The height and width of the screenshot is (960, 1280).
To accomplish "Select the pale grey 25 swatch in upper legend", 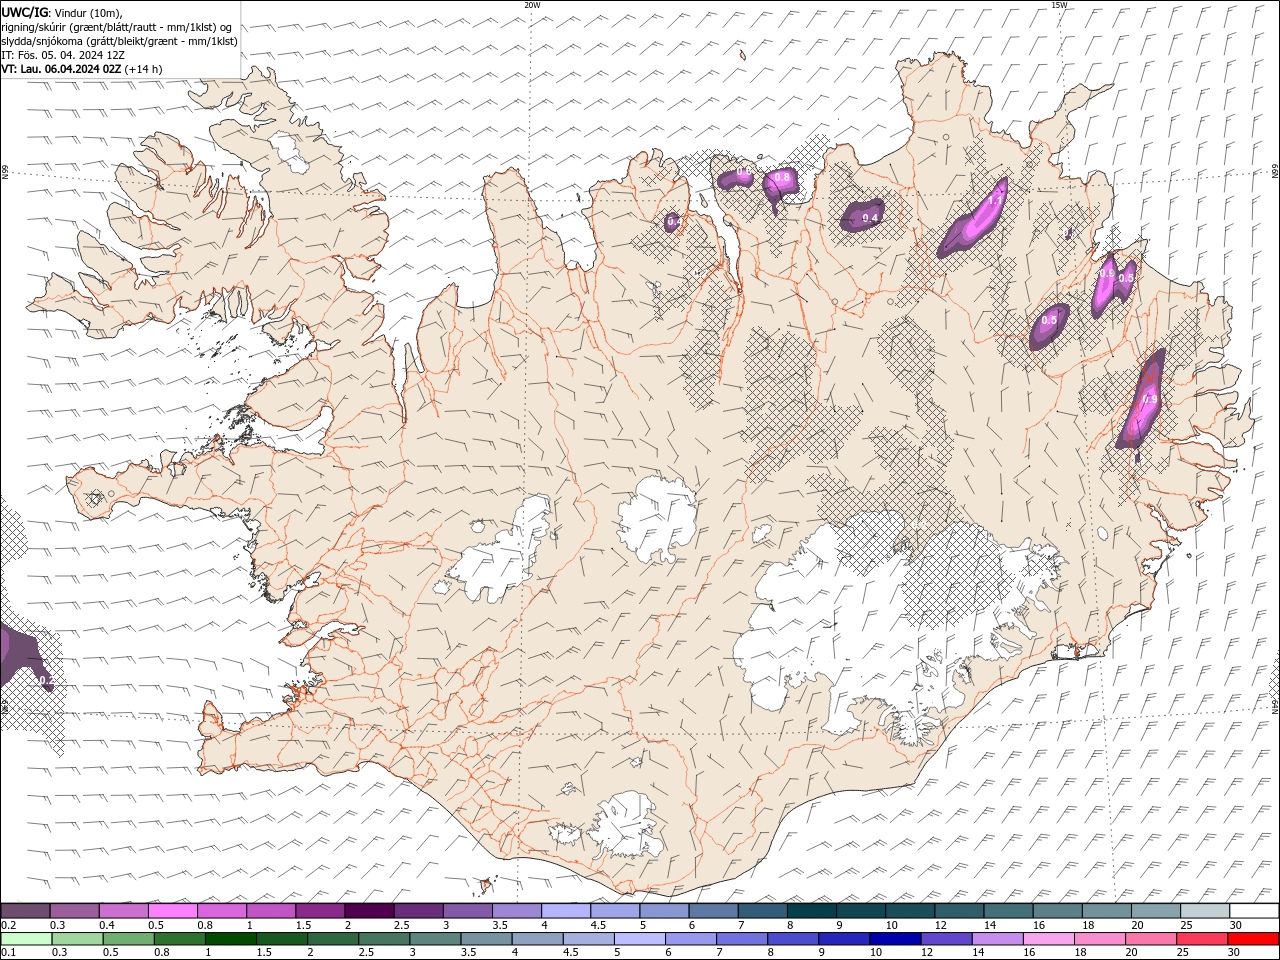I will click(x=1206, y=911).
